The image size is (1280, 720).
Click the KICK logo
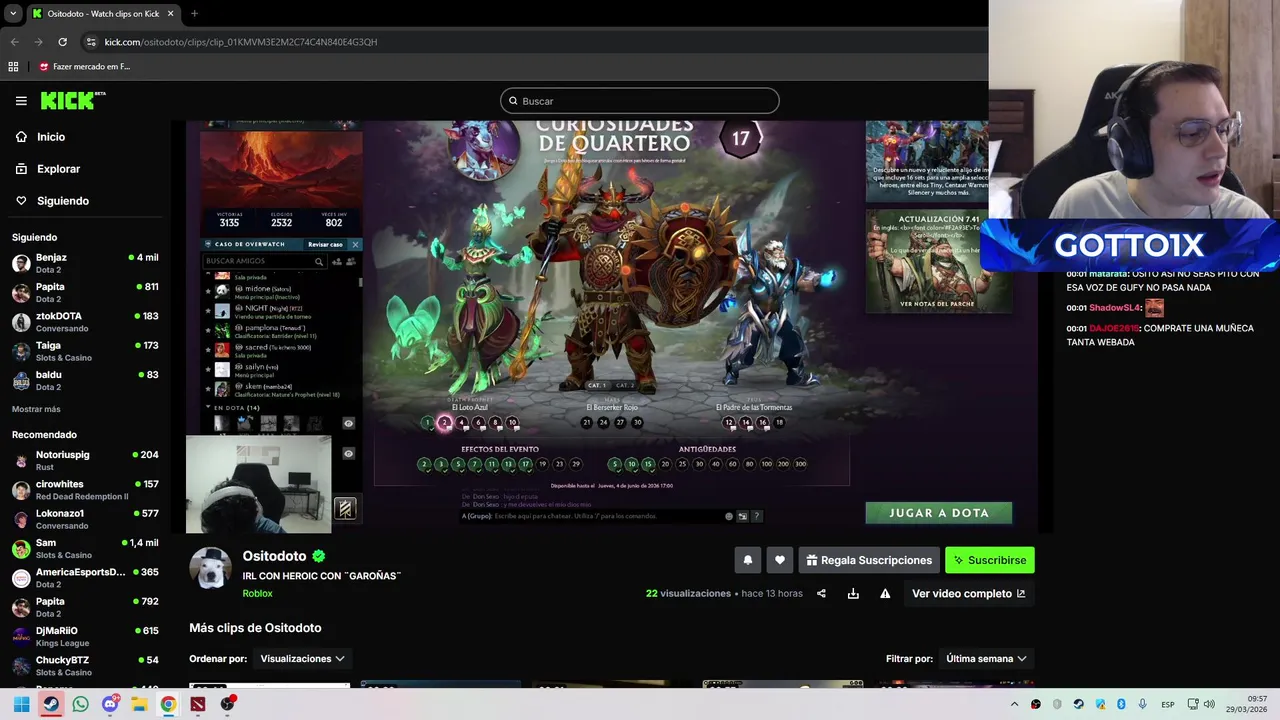(73, 100)
